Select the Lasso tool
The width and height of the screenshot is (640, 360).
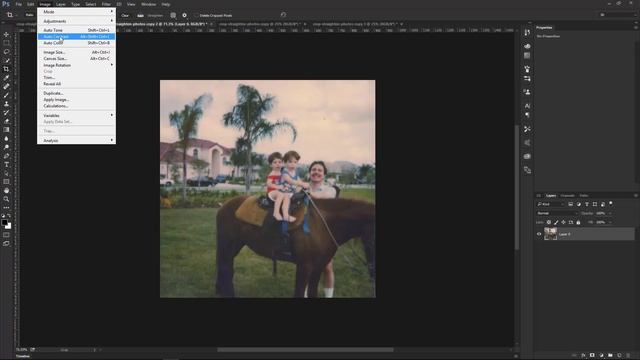point(6,52)
